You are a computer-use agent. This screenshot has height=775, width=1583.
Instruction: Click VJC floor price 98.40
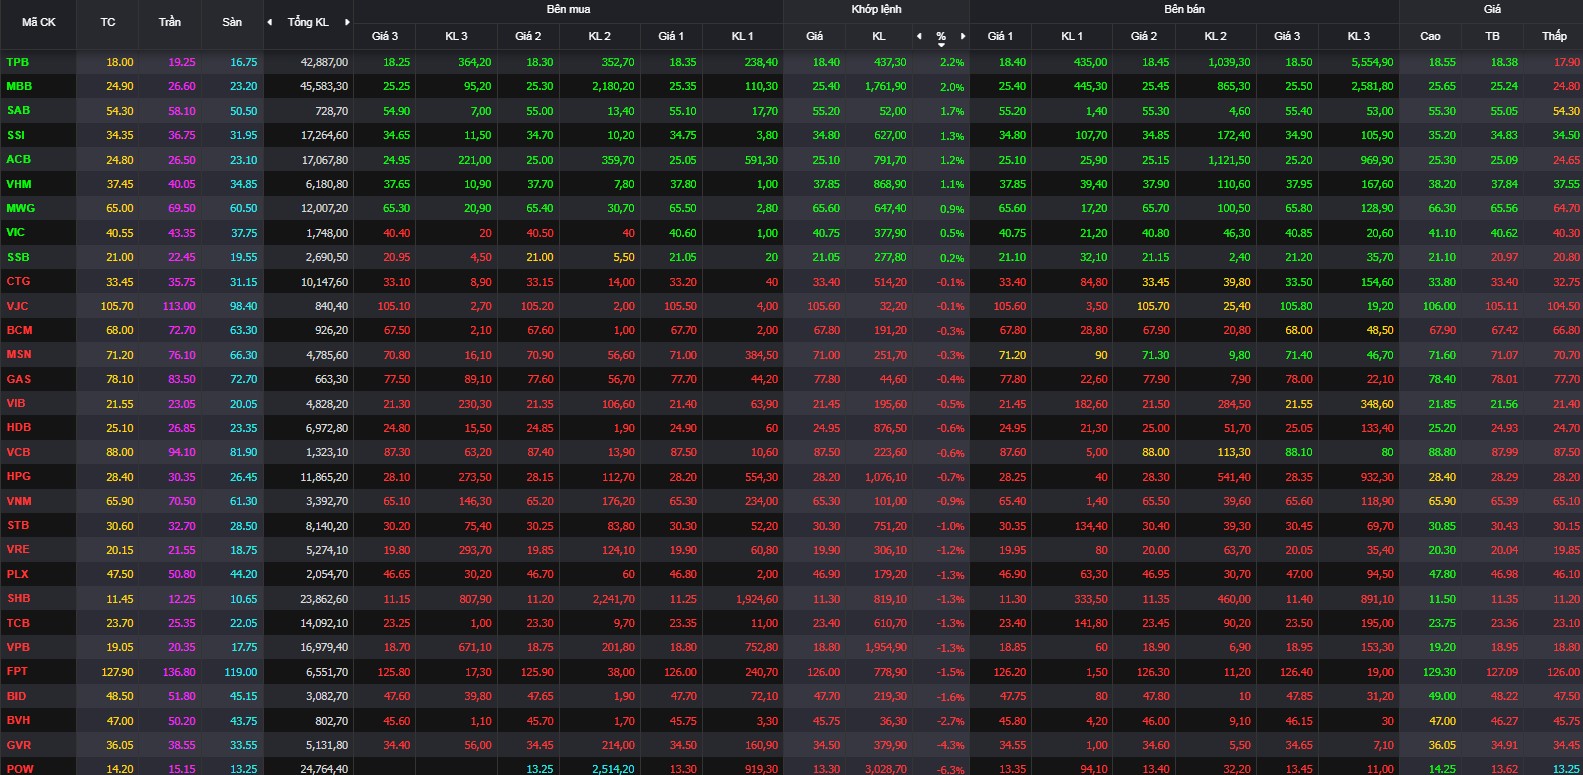tap(243, 306)
